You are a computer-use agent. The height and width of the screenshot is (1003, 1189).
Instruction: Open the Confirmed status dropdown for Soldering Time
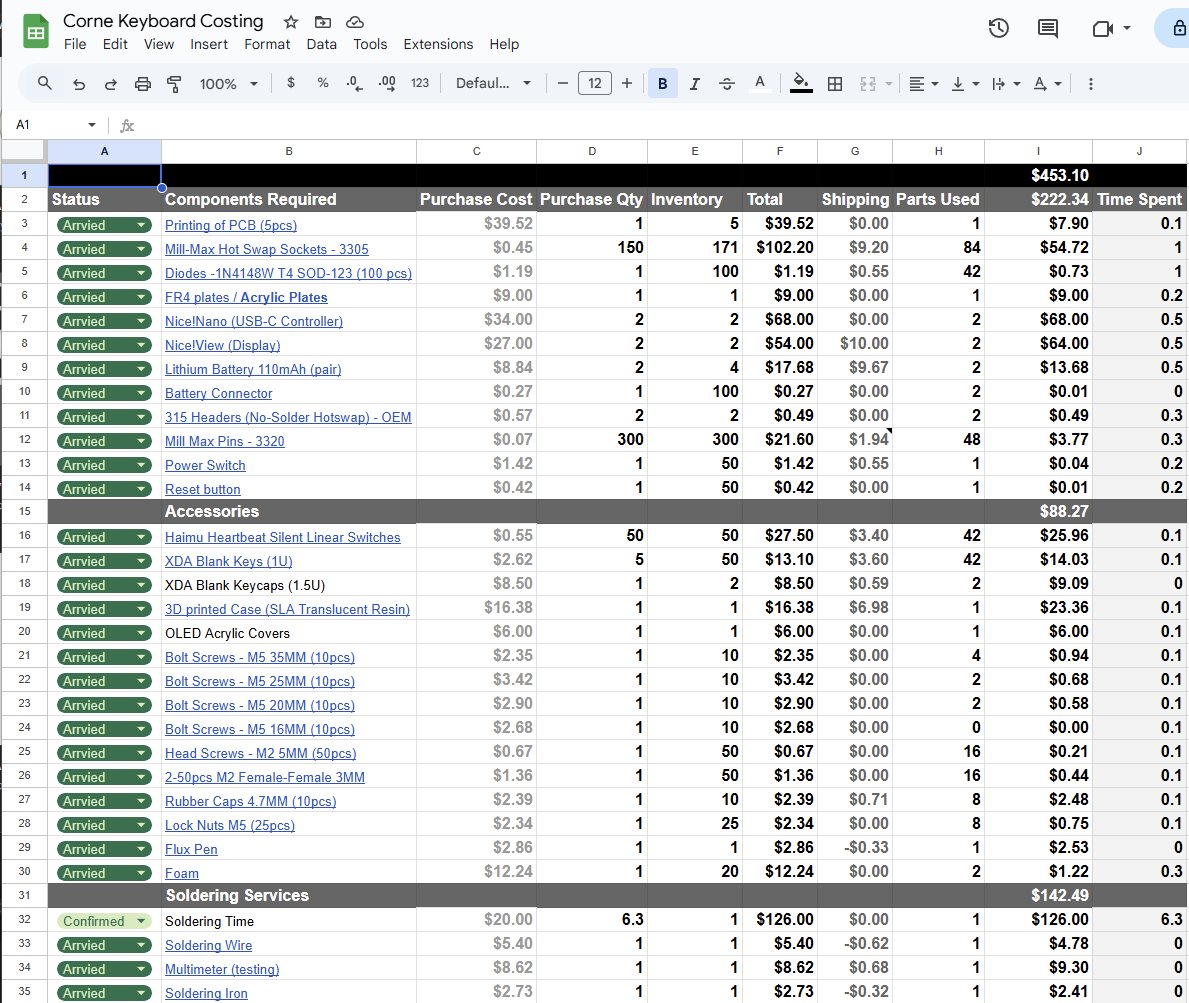(x=142, y=921)
